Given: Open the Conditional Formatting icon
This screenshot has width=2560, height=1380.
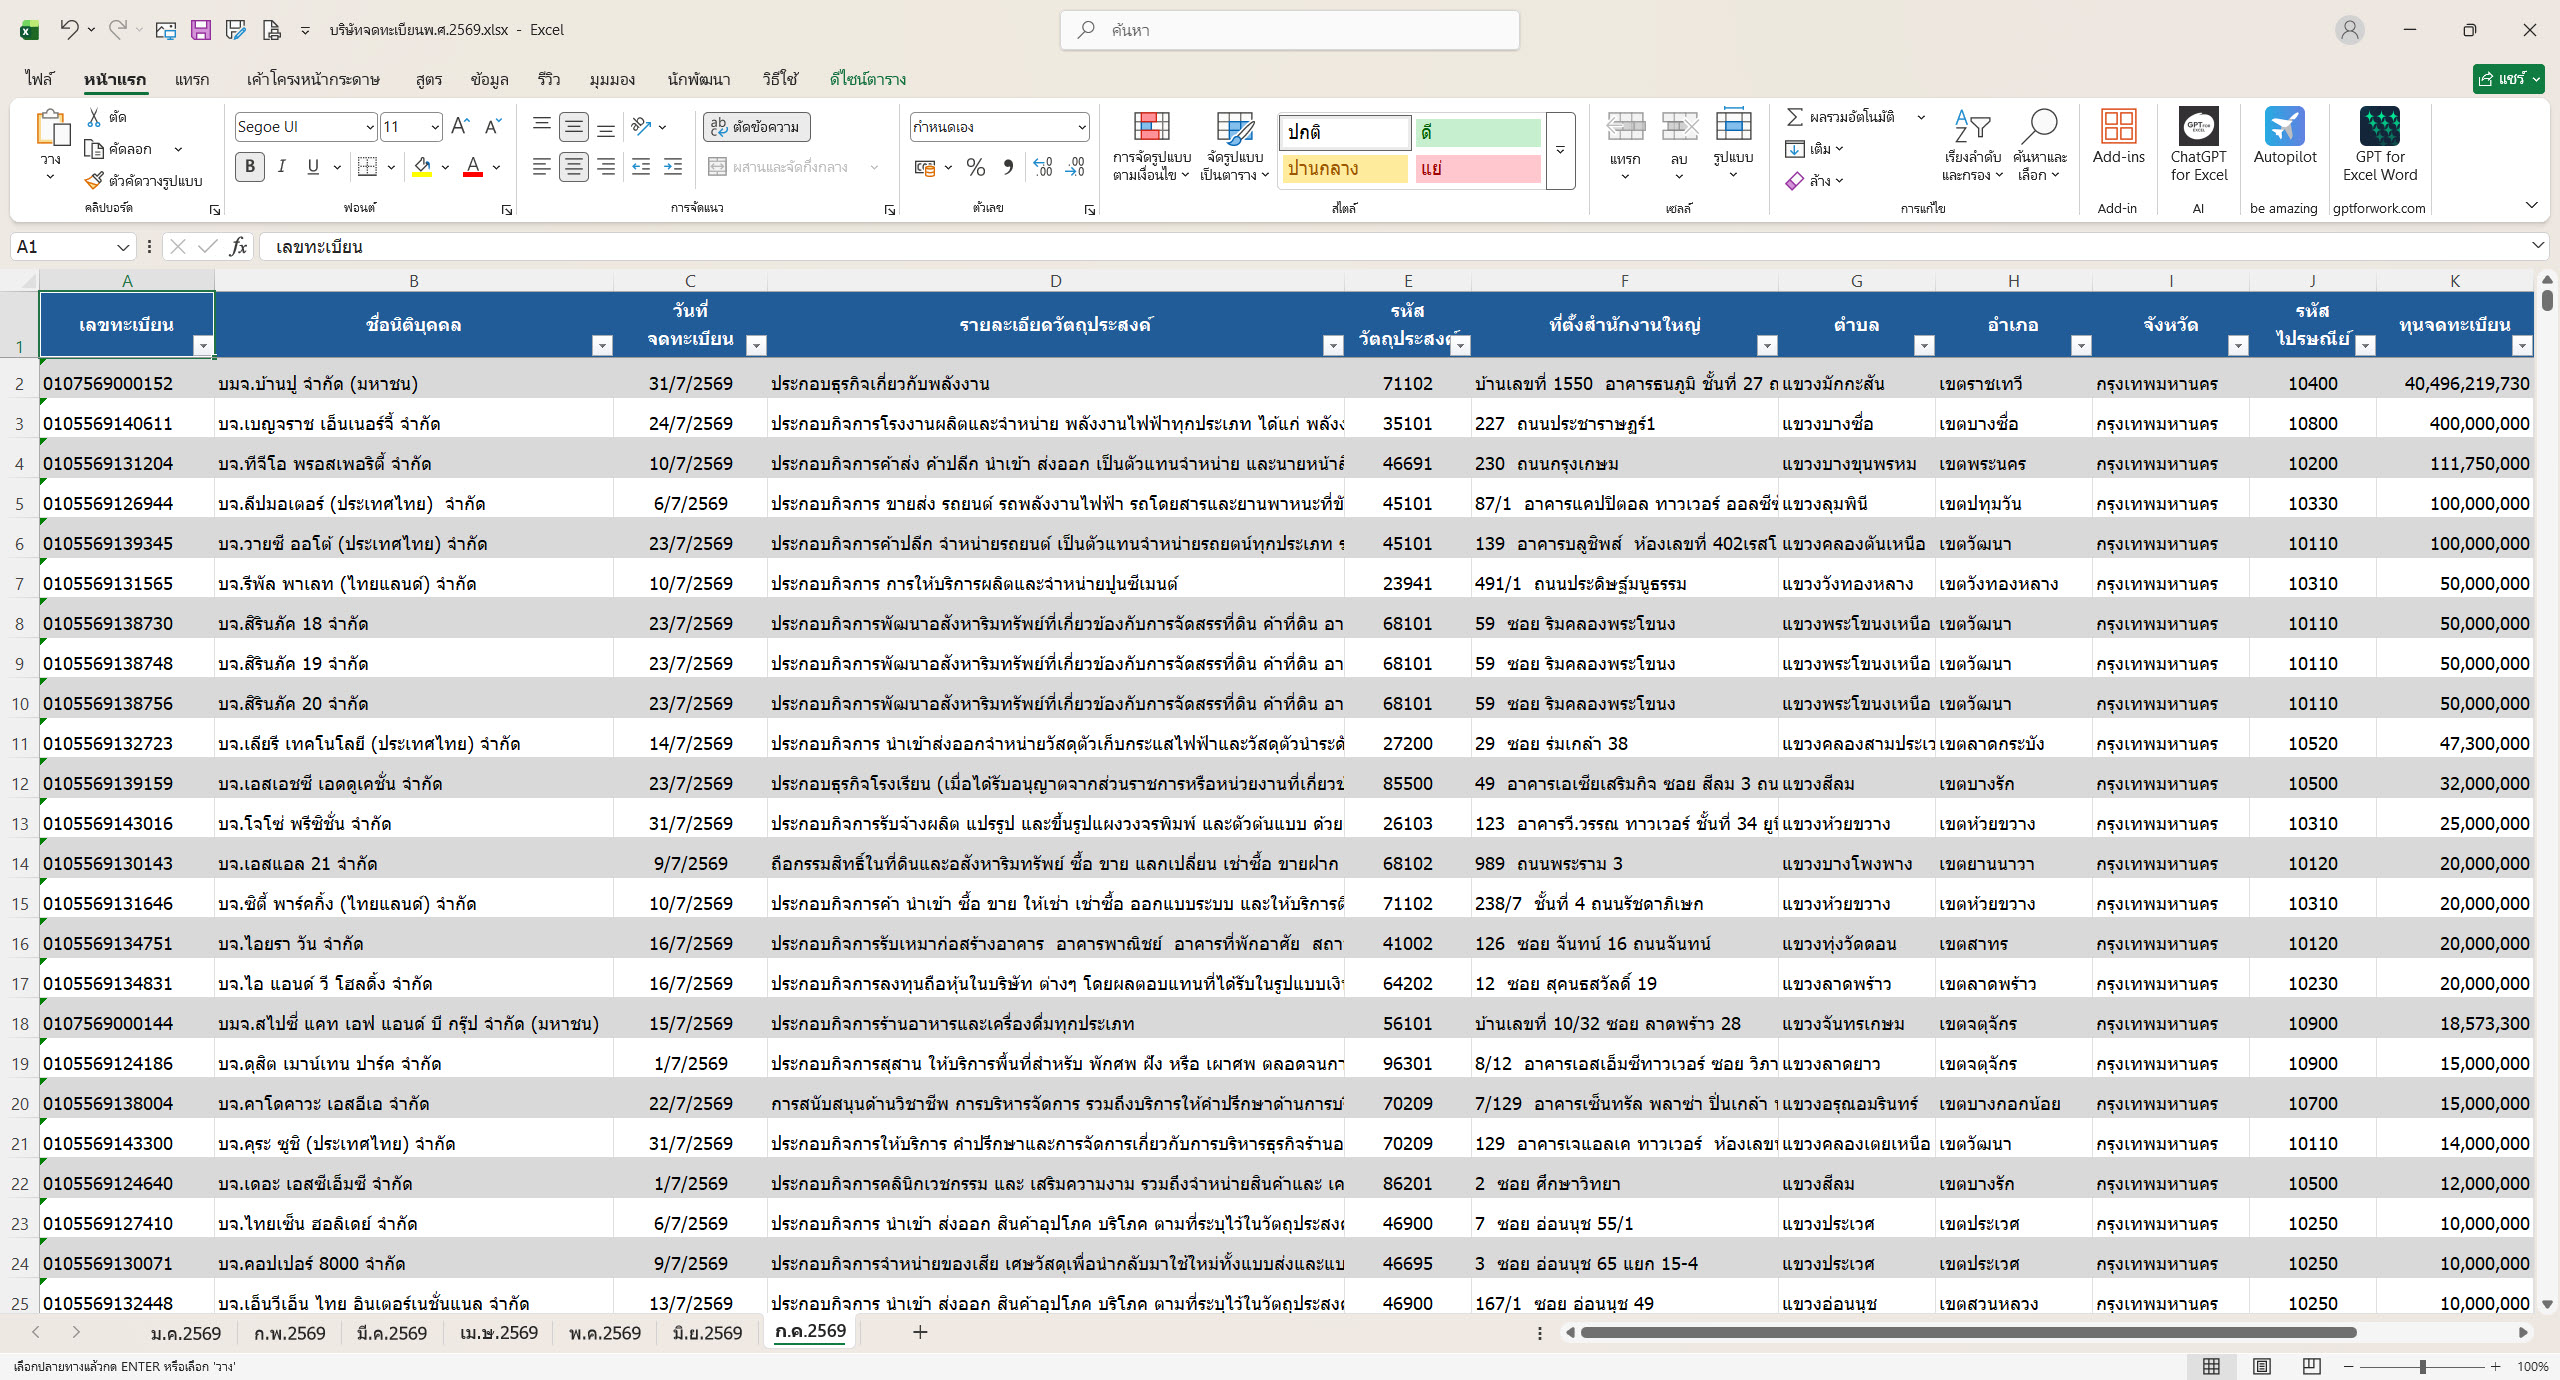Looking at the screenshot, I should coord(1151,128).
